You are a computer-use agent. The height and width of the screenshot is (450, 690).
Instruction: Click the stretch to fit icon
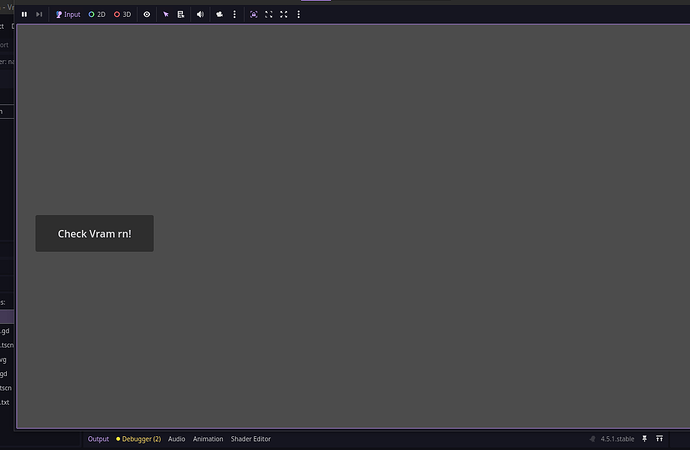pos(284,15)
